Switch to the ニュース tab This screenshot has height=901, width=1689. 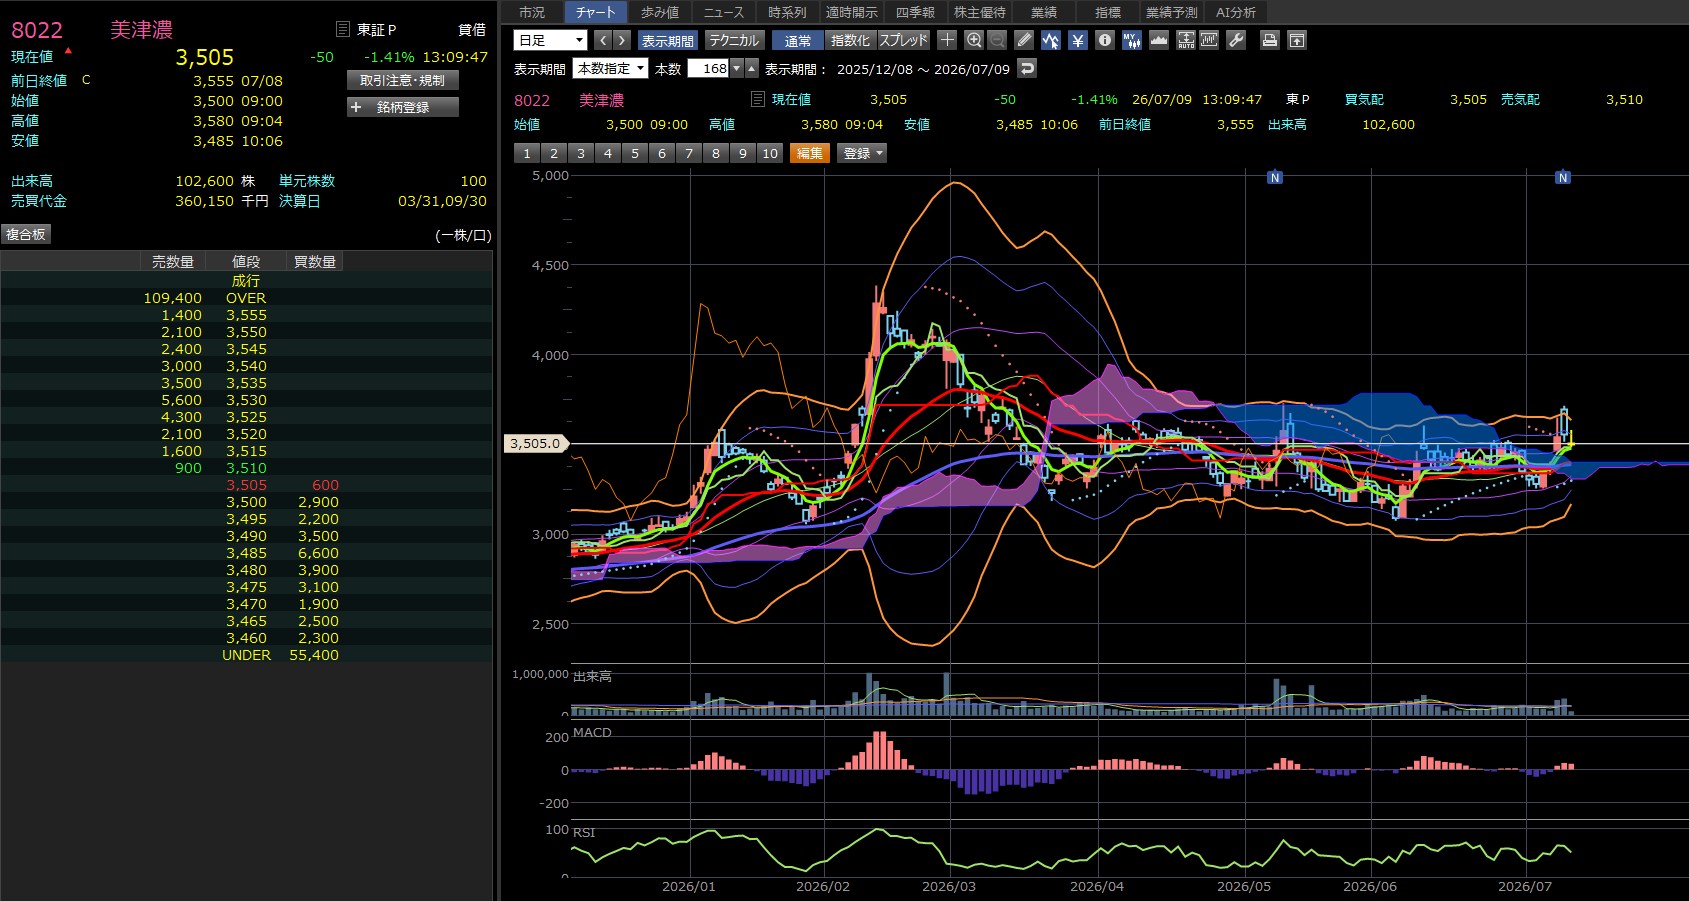click(724, 12)
